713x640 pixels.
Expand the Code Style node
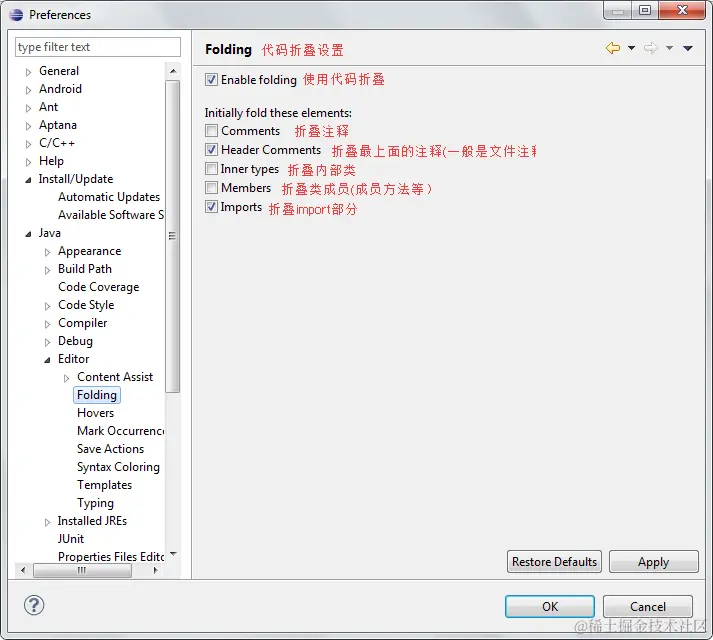pos(47,306)
